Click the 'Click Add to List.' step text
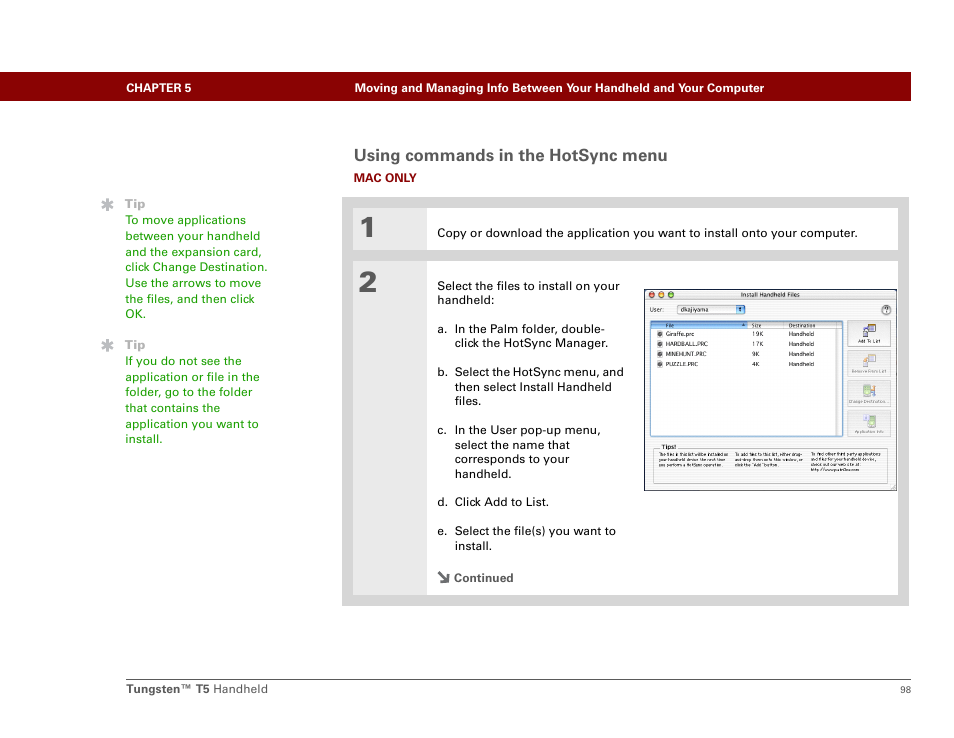The height and width of the screenshot is (738, 954). tap(502, 502)
